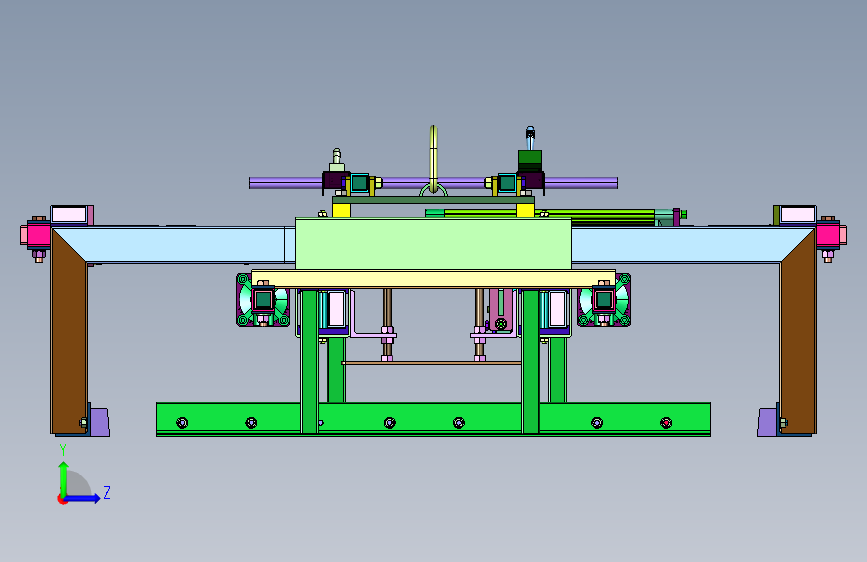The width and height of the screenshot is (867, 562).
Task: Select the right brown support leg
Action: 798,332
